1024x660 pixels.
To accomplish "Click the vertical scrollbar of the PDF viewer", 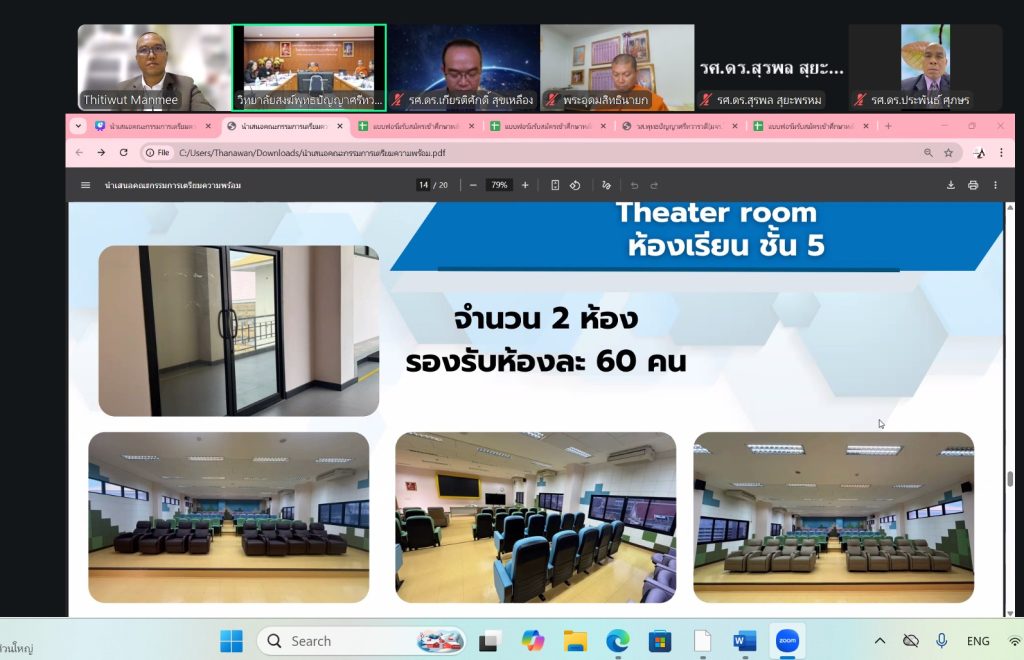I will (x=1011, y=480).
